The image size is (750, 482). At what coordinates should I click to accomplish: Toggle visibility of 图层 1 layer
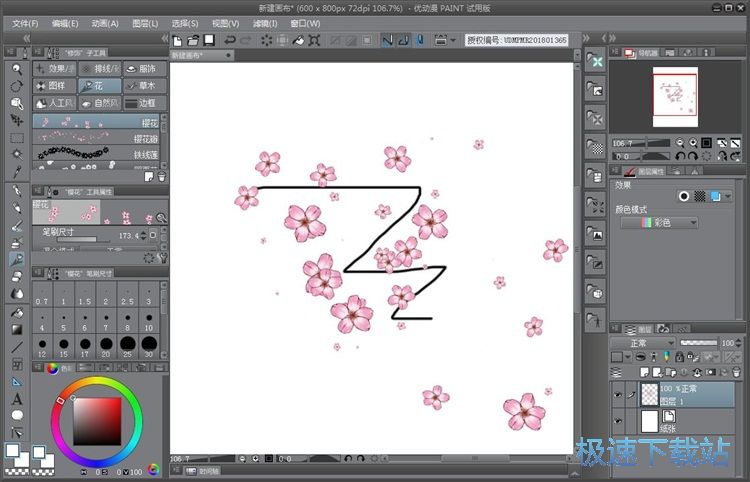click(x=618, y=394)
